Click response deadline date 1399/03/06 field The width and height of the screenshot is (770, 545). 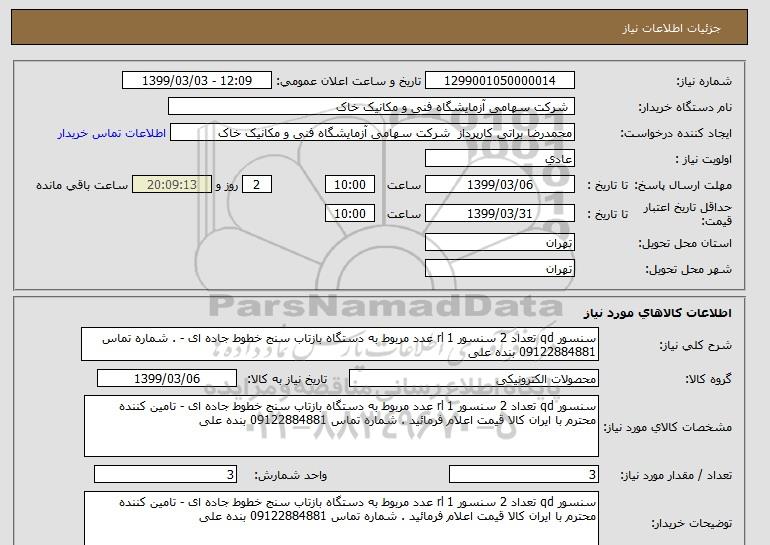499,185
